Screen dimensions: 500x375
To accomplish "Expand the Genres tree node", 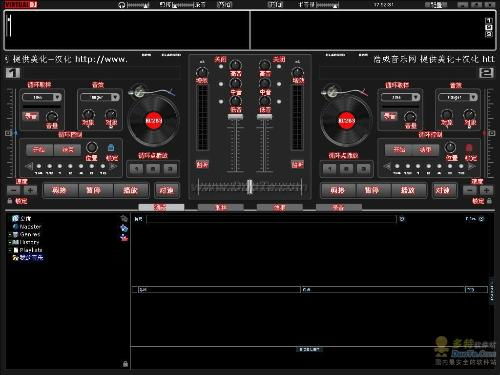I will point(10,234).
